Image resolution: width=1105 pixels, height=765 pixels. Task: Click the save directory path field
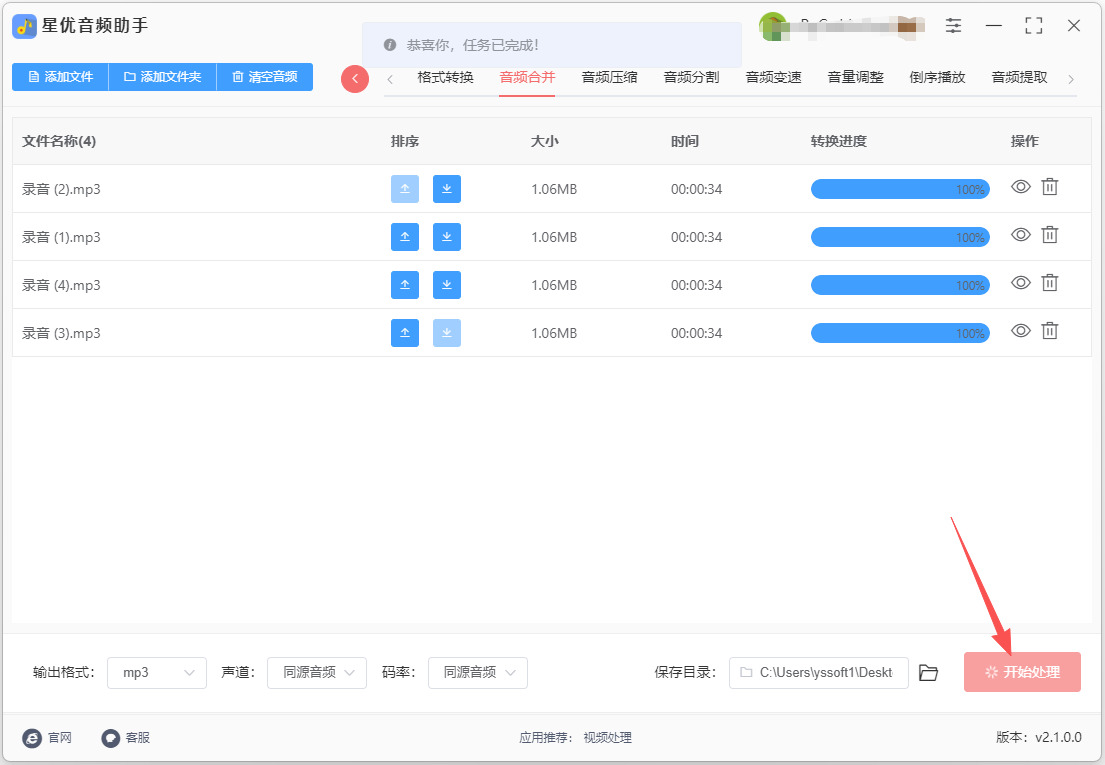click(818, 673)
